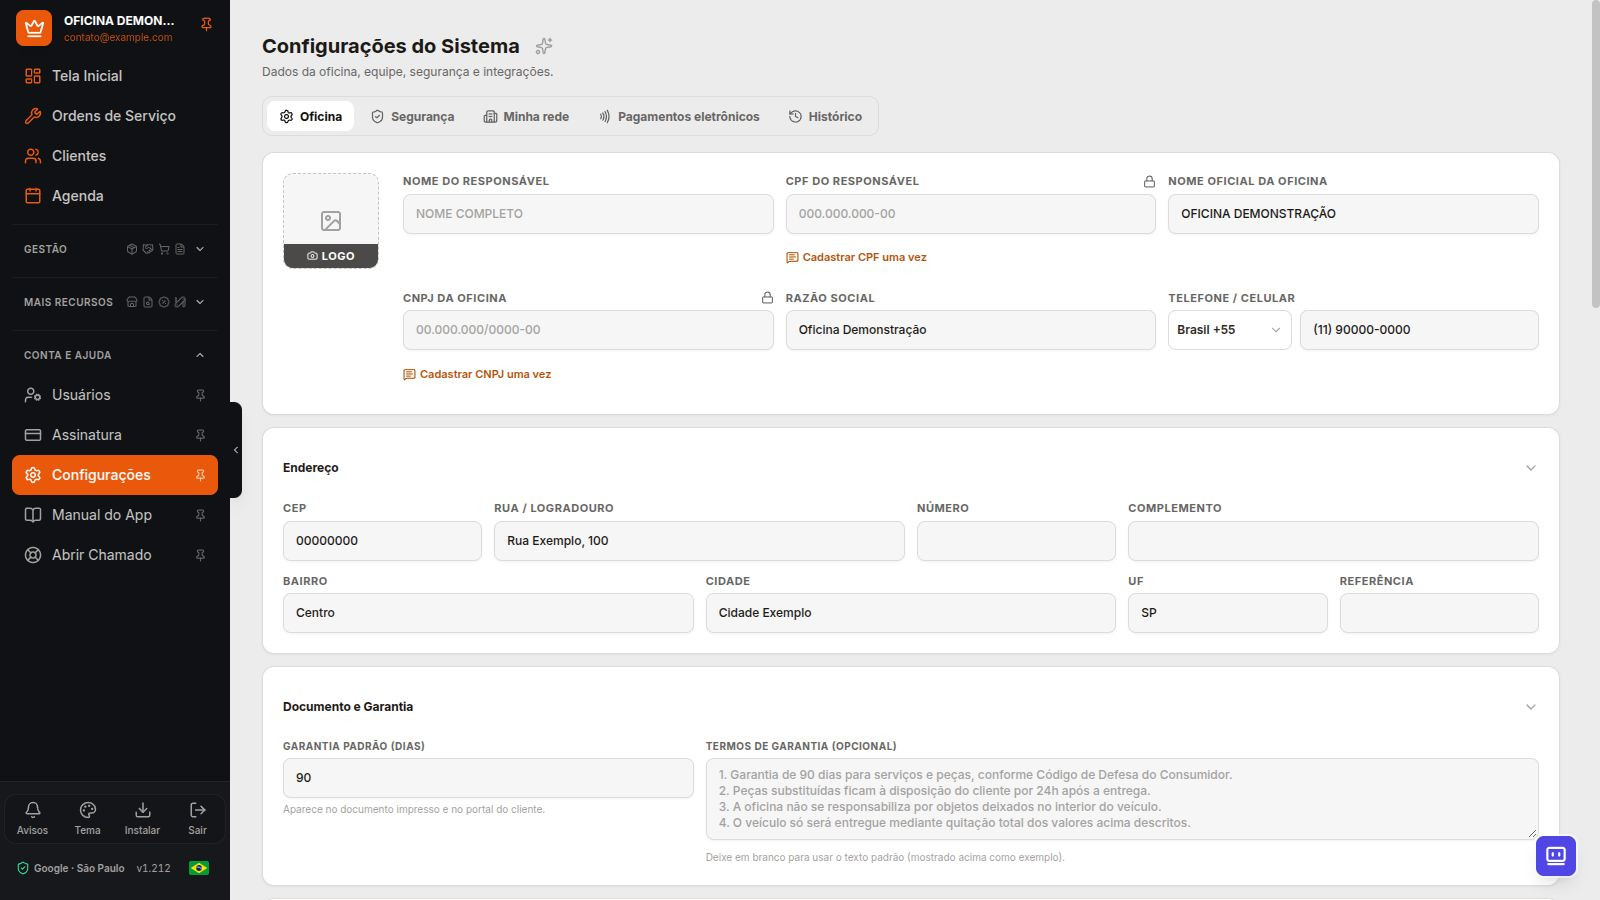Screen dimensions: 1600x900
Task: Toggle the pin icon beside OFICINA DEMON header
Action: (x=206, y=24)
